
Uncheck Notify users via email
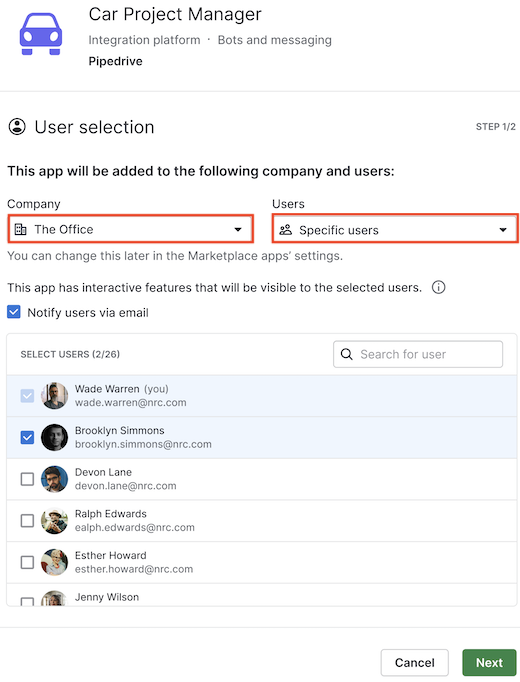[x=13, y=312]
